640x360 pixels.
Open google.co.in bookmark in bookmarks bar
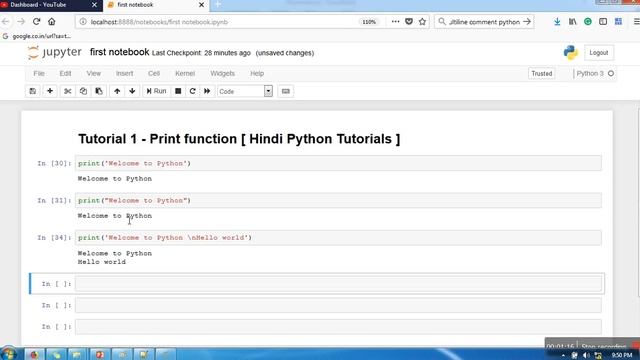pos(37,36)
